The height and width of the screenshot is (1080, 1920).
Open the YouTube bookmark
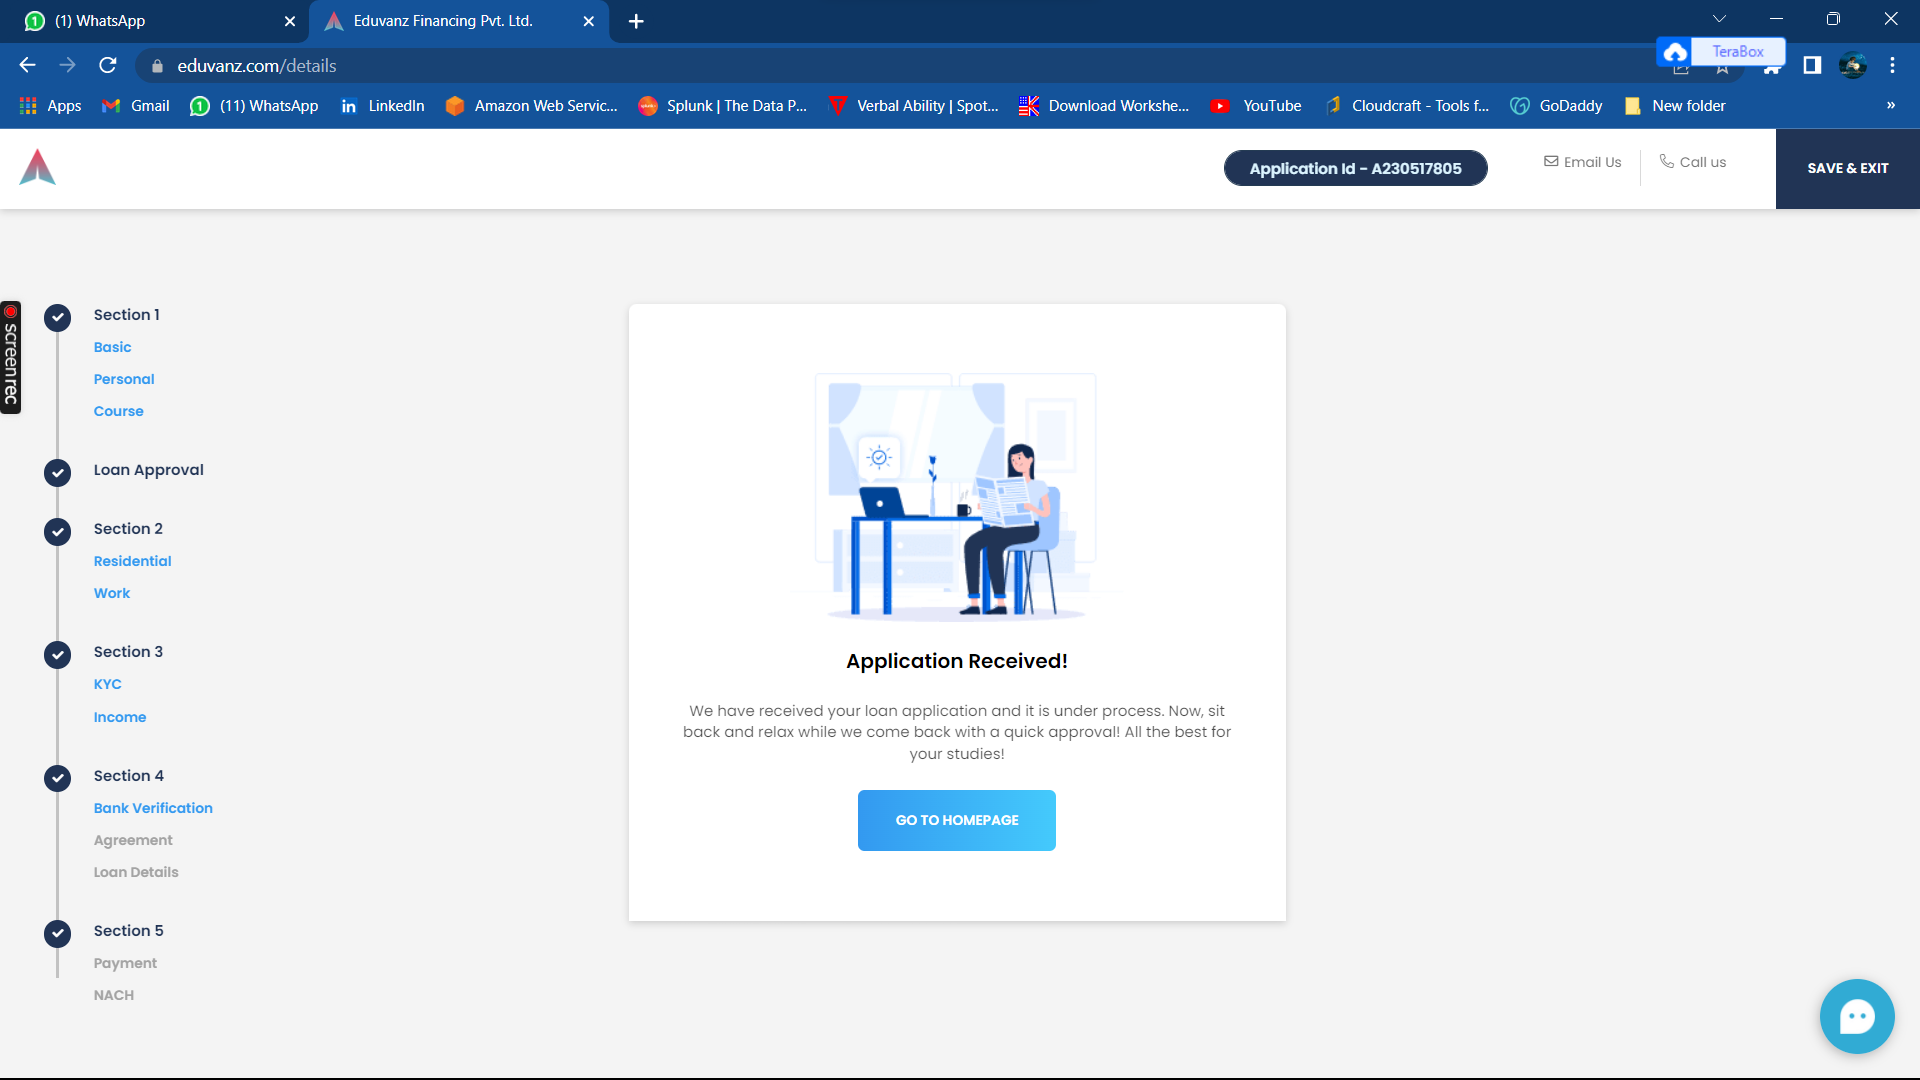point(1256,105)
